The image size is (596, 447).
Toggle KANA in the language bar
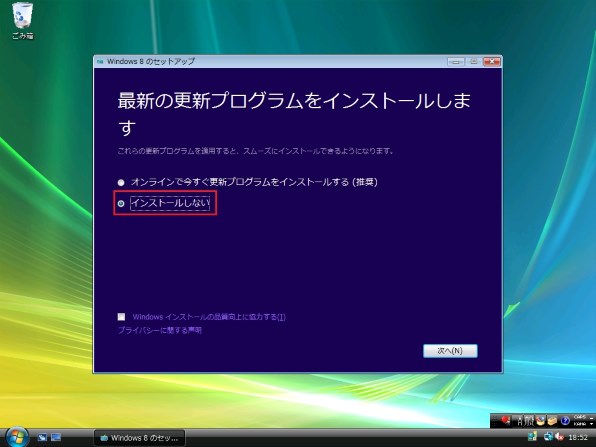(x=580, y=423)
